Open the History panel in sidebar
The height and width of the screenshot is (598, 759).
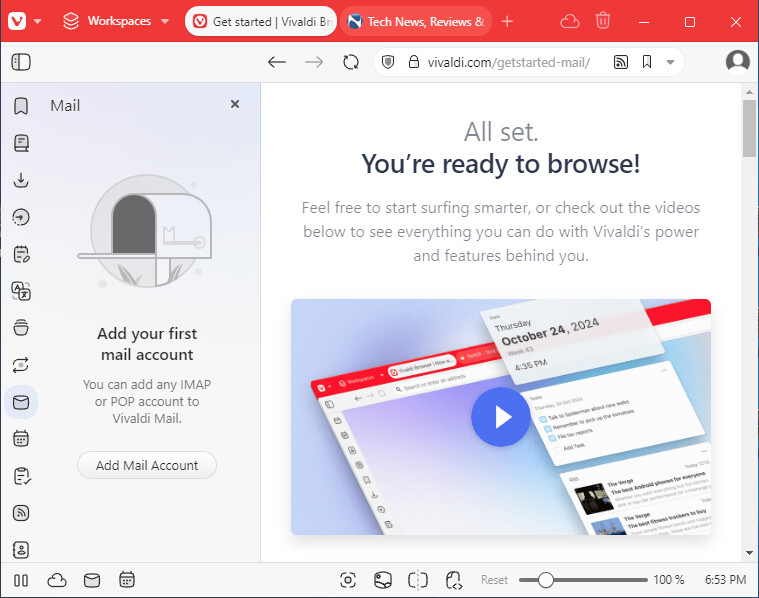pyautogui.click(x=21, y=217)
